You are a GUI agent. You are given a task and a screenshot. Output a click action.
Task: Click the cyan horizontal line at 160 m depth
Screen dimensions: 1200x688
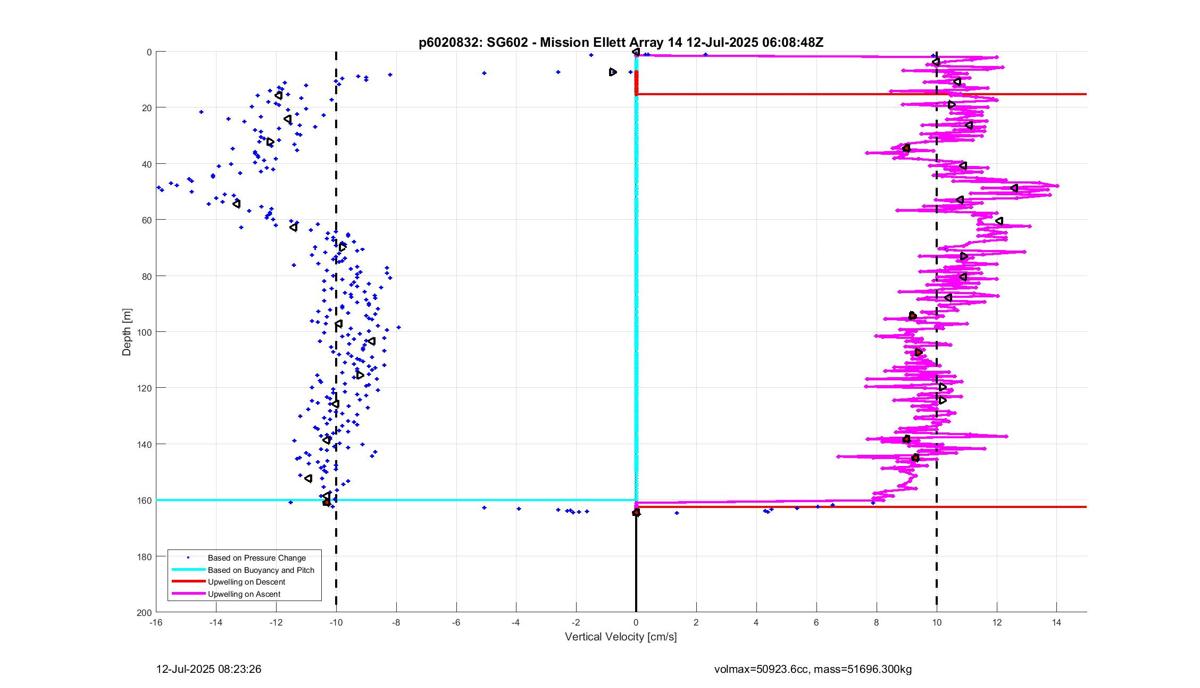click(x=396, y=500)
